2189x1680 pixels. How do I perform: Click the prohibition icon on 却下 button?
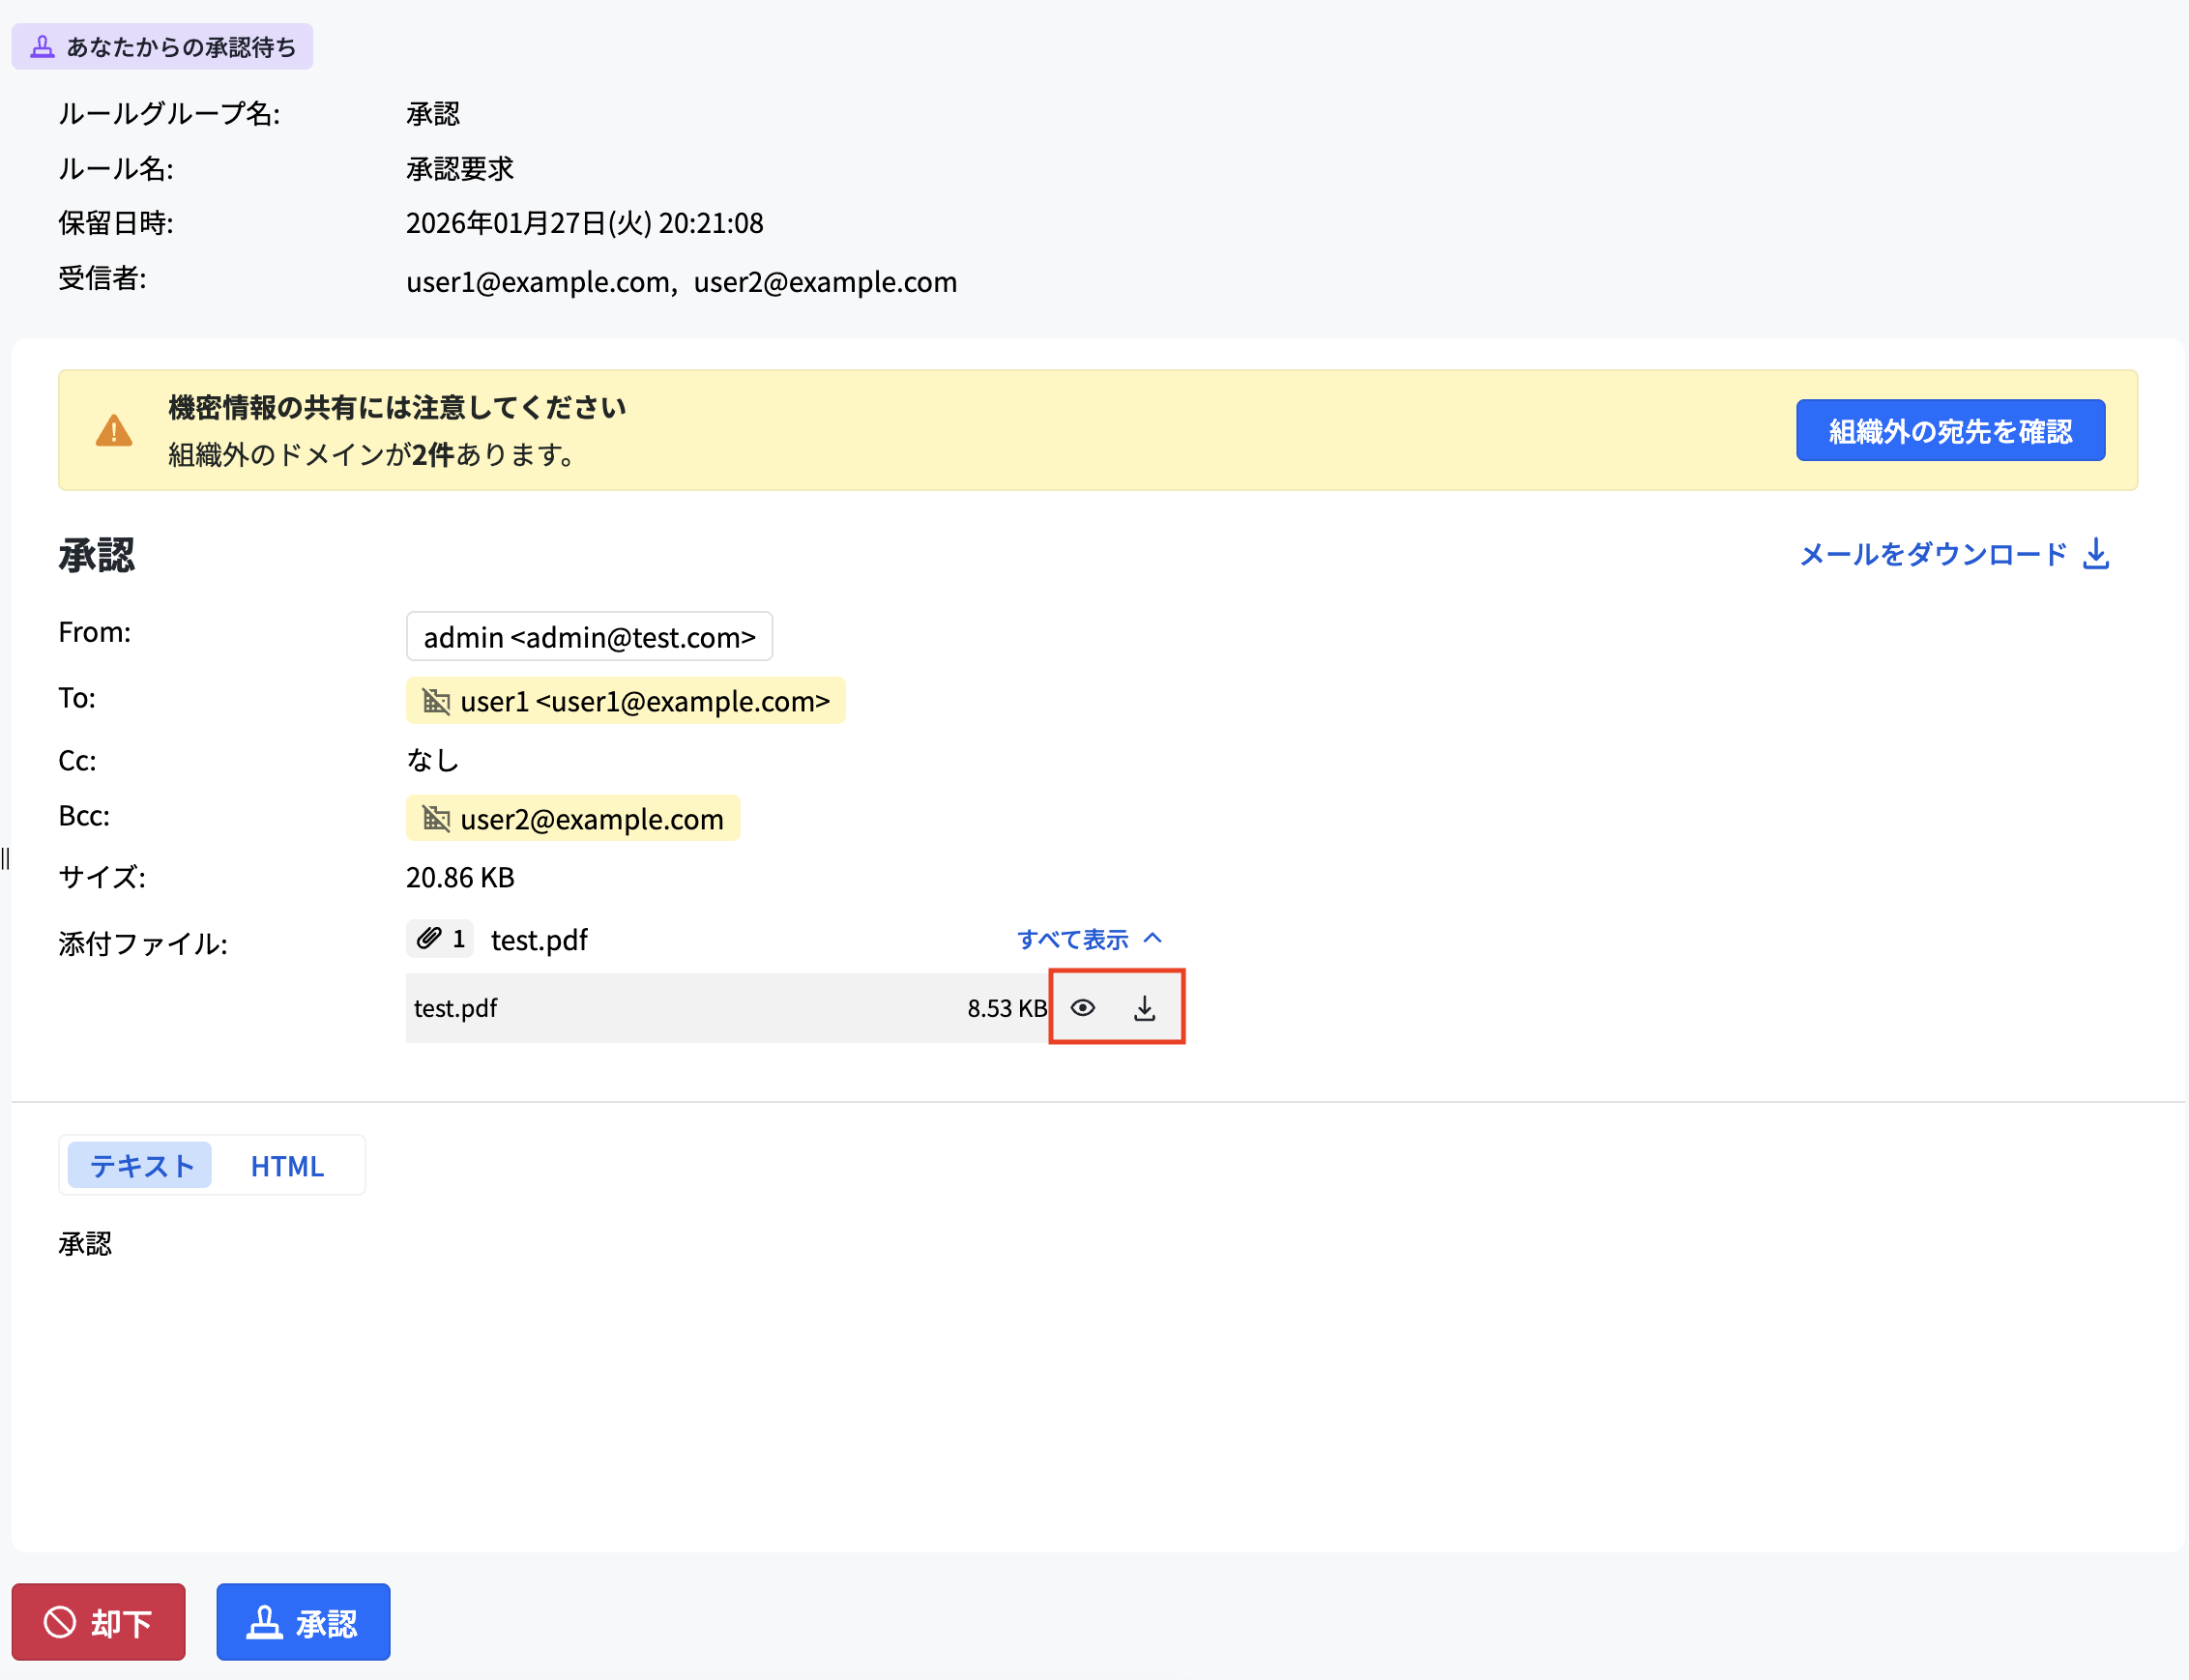coord(59,1621)
